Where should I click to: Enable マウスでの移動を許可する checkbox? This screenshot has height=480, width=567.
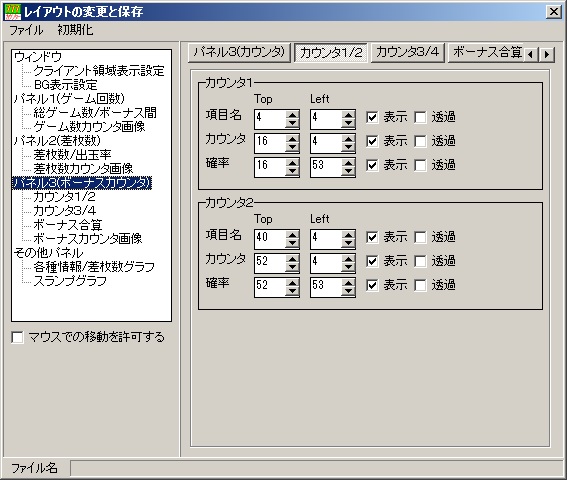pyautogui.click(x=17, y=337)
